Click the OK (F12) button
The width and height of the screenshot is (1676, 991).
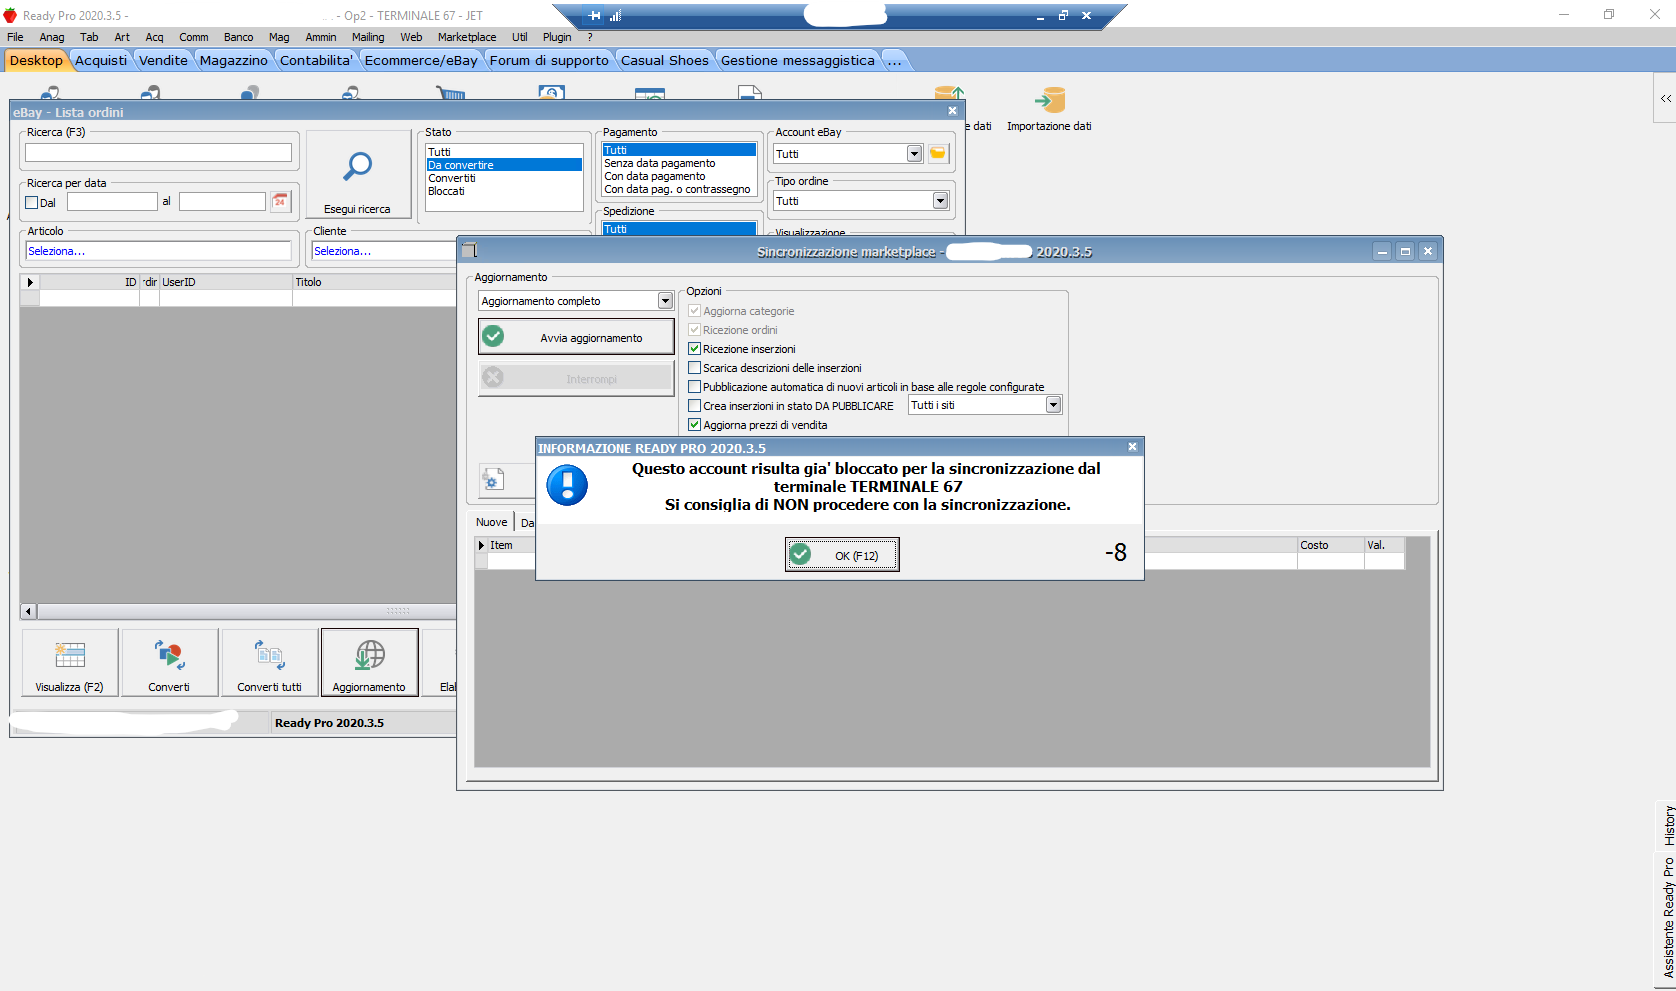coord(842,554)
